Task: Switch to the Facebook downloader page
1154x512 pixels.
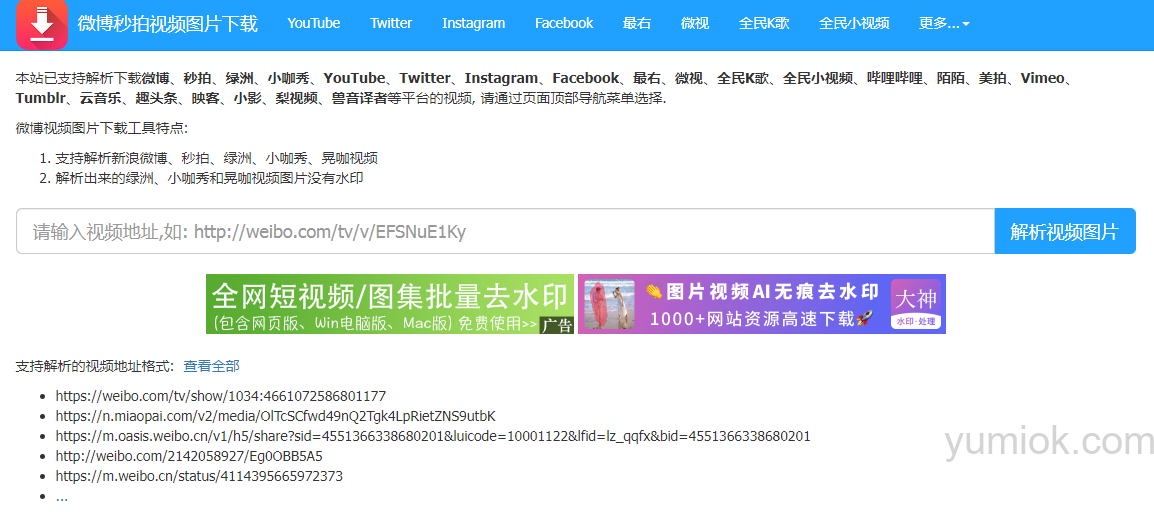Action: pyautogui.click(x=564, y=24)
